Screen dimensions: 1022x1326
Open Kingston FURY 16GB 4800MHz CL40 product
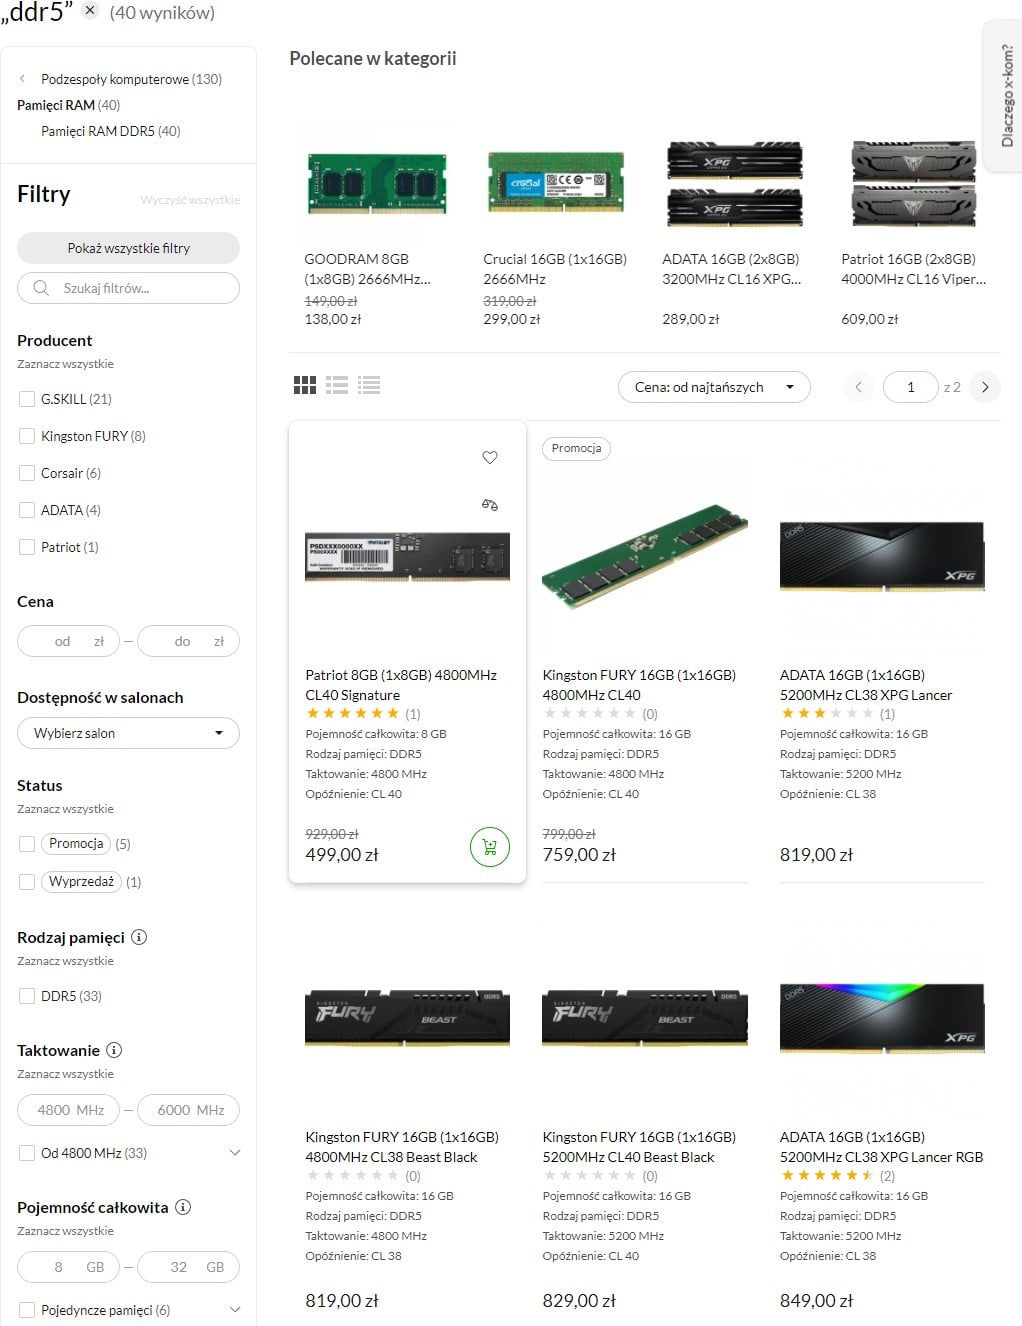[x=638, y=685]
